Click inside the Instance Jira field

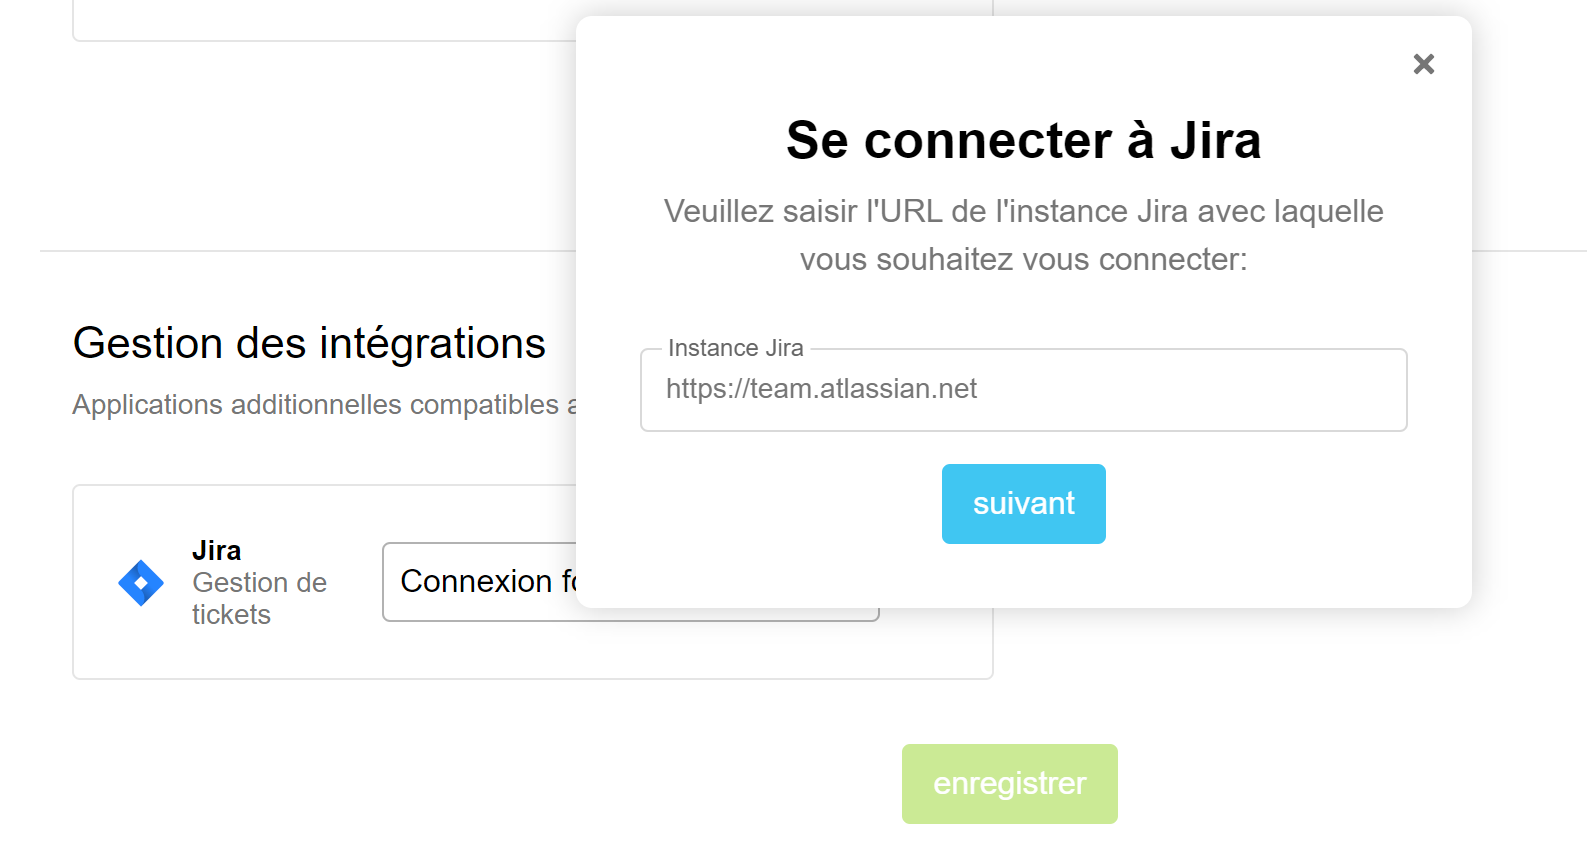tap(1023, 390)
